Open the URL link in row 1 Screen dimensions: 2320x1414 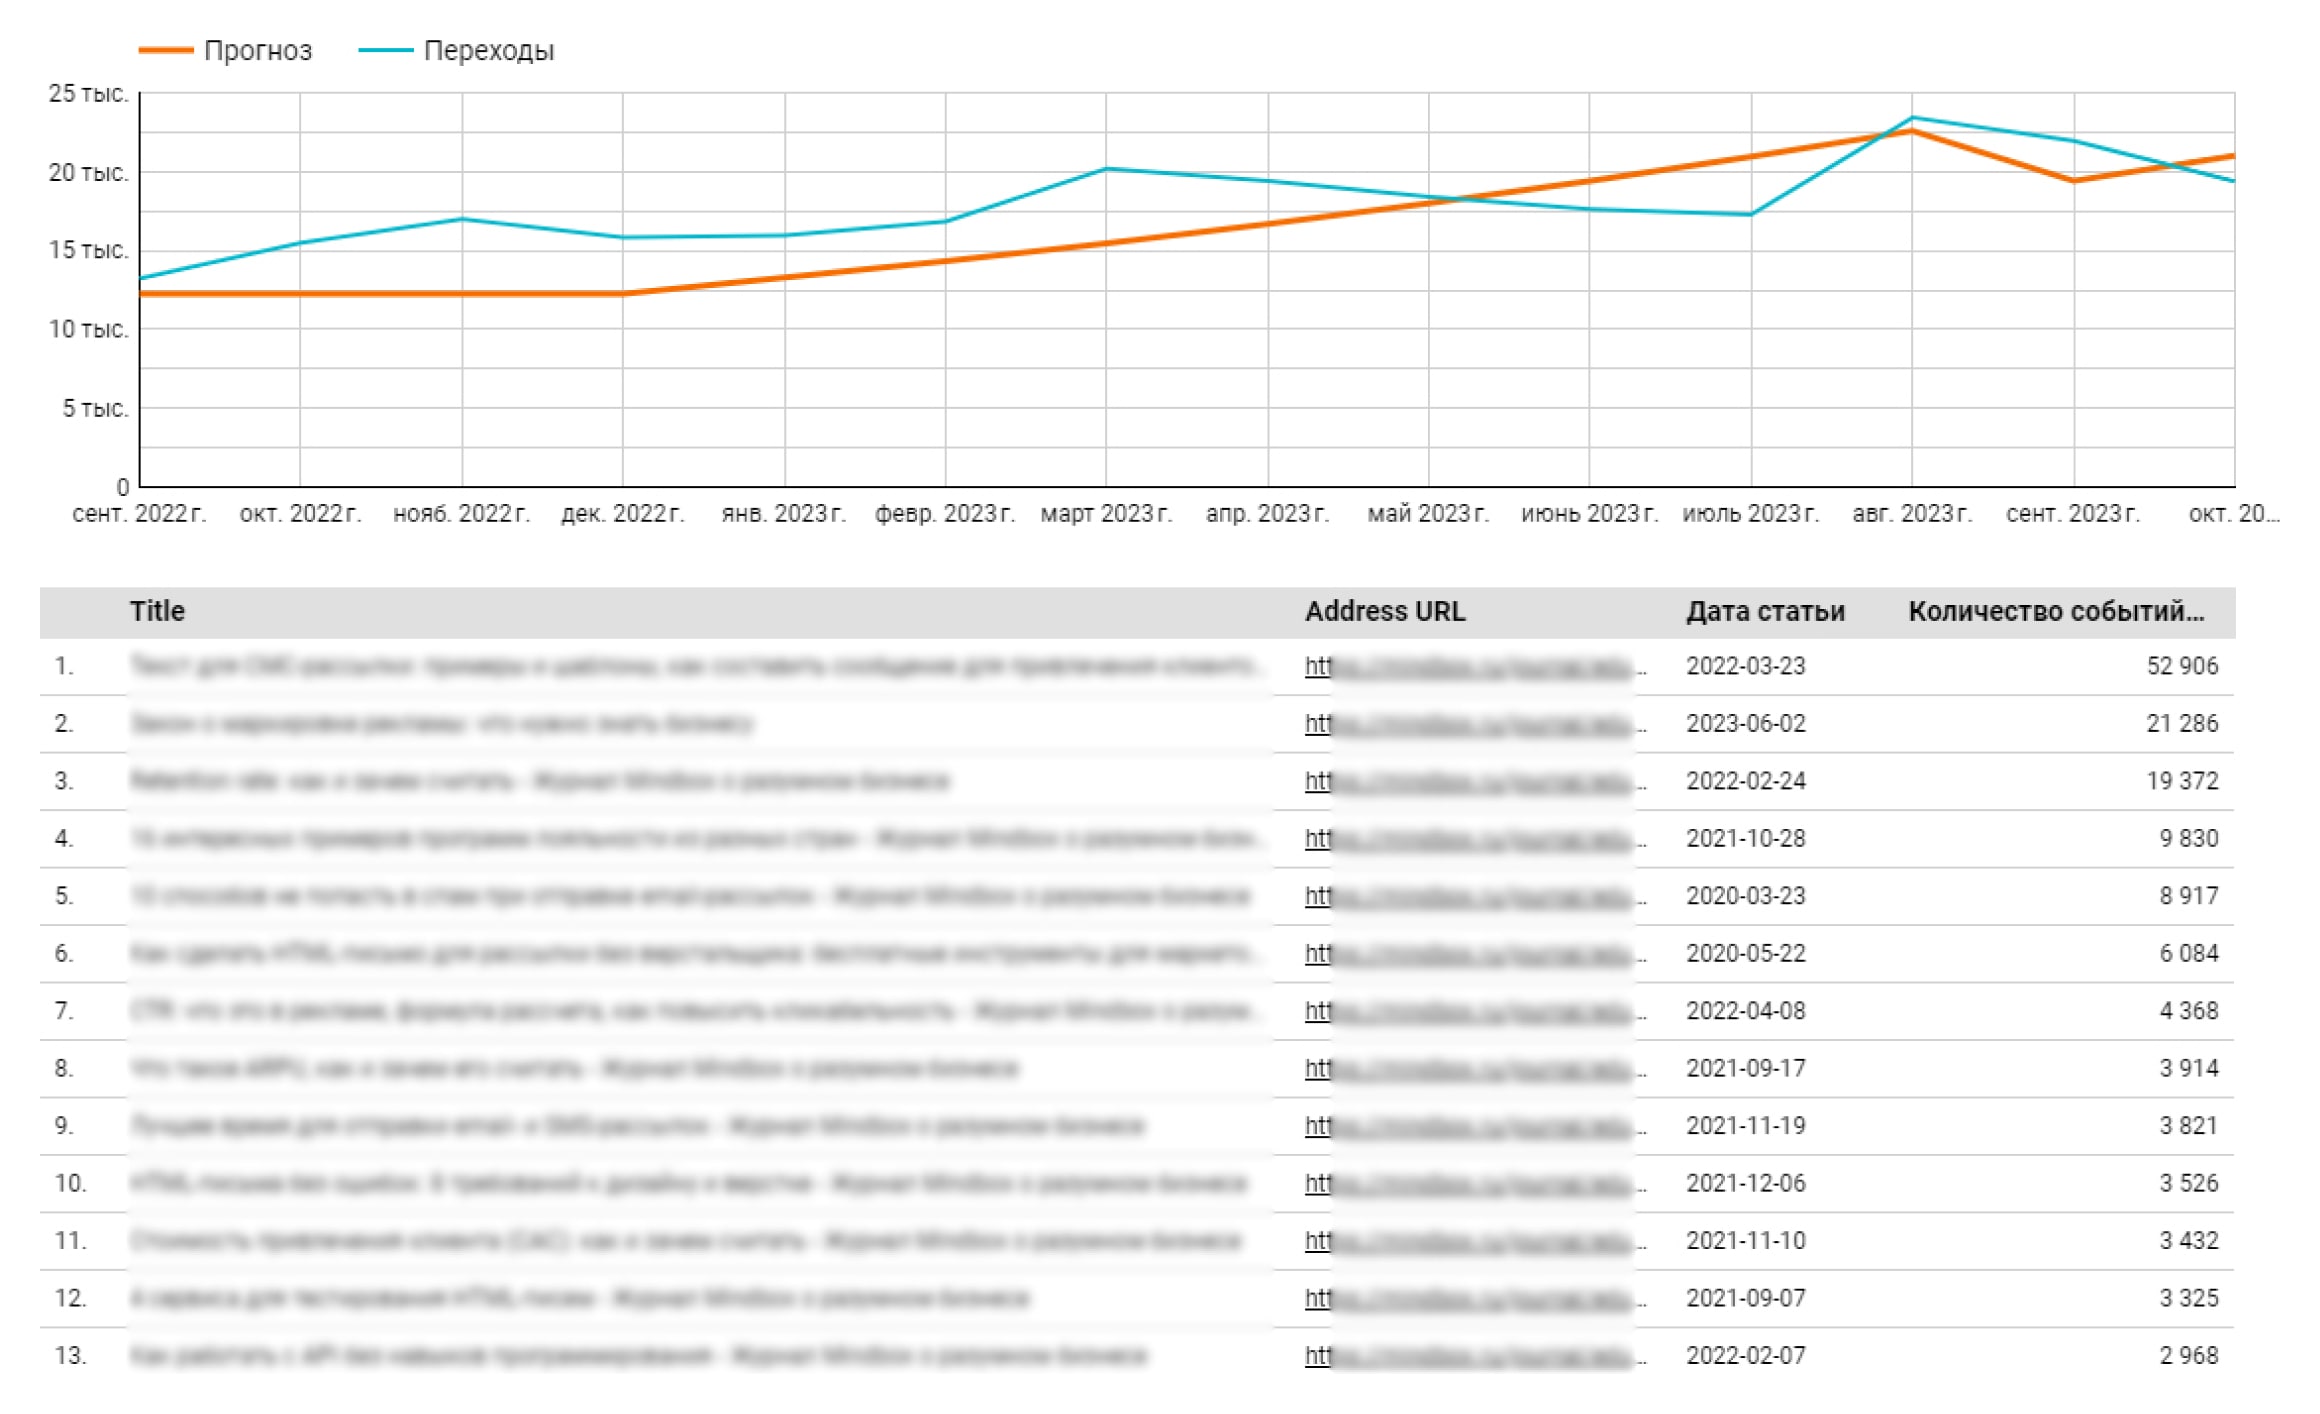(x=1475, y=666)
